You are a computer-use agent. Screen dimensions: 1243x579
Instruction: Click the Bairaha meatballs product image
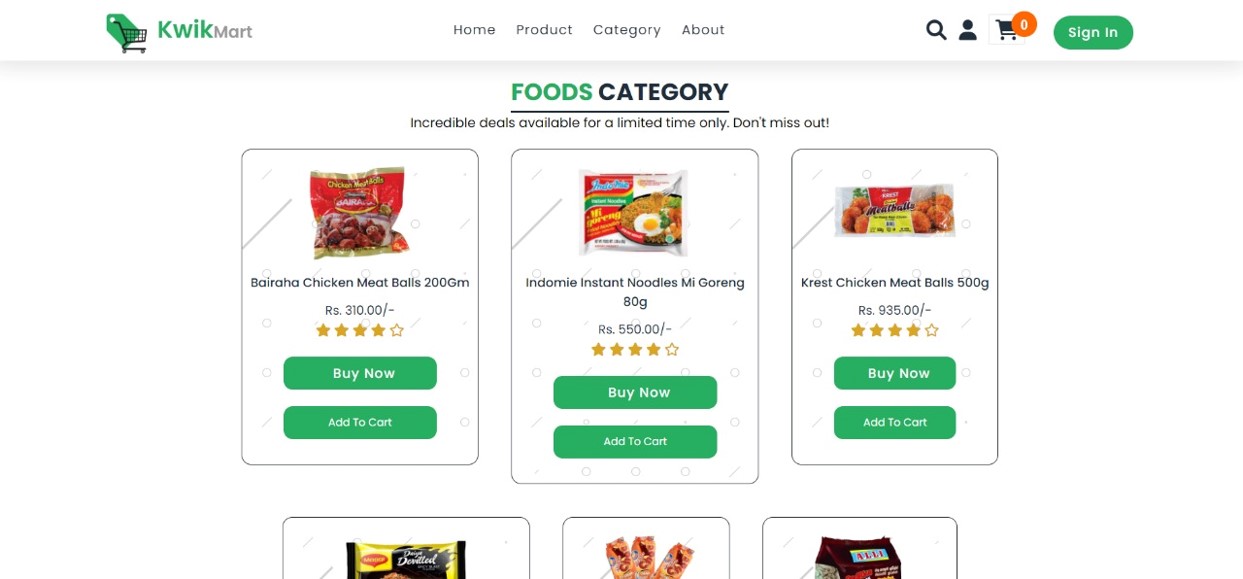pyautogui.click(x=359, y=212)
